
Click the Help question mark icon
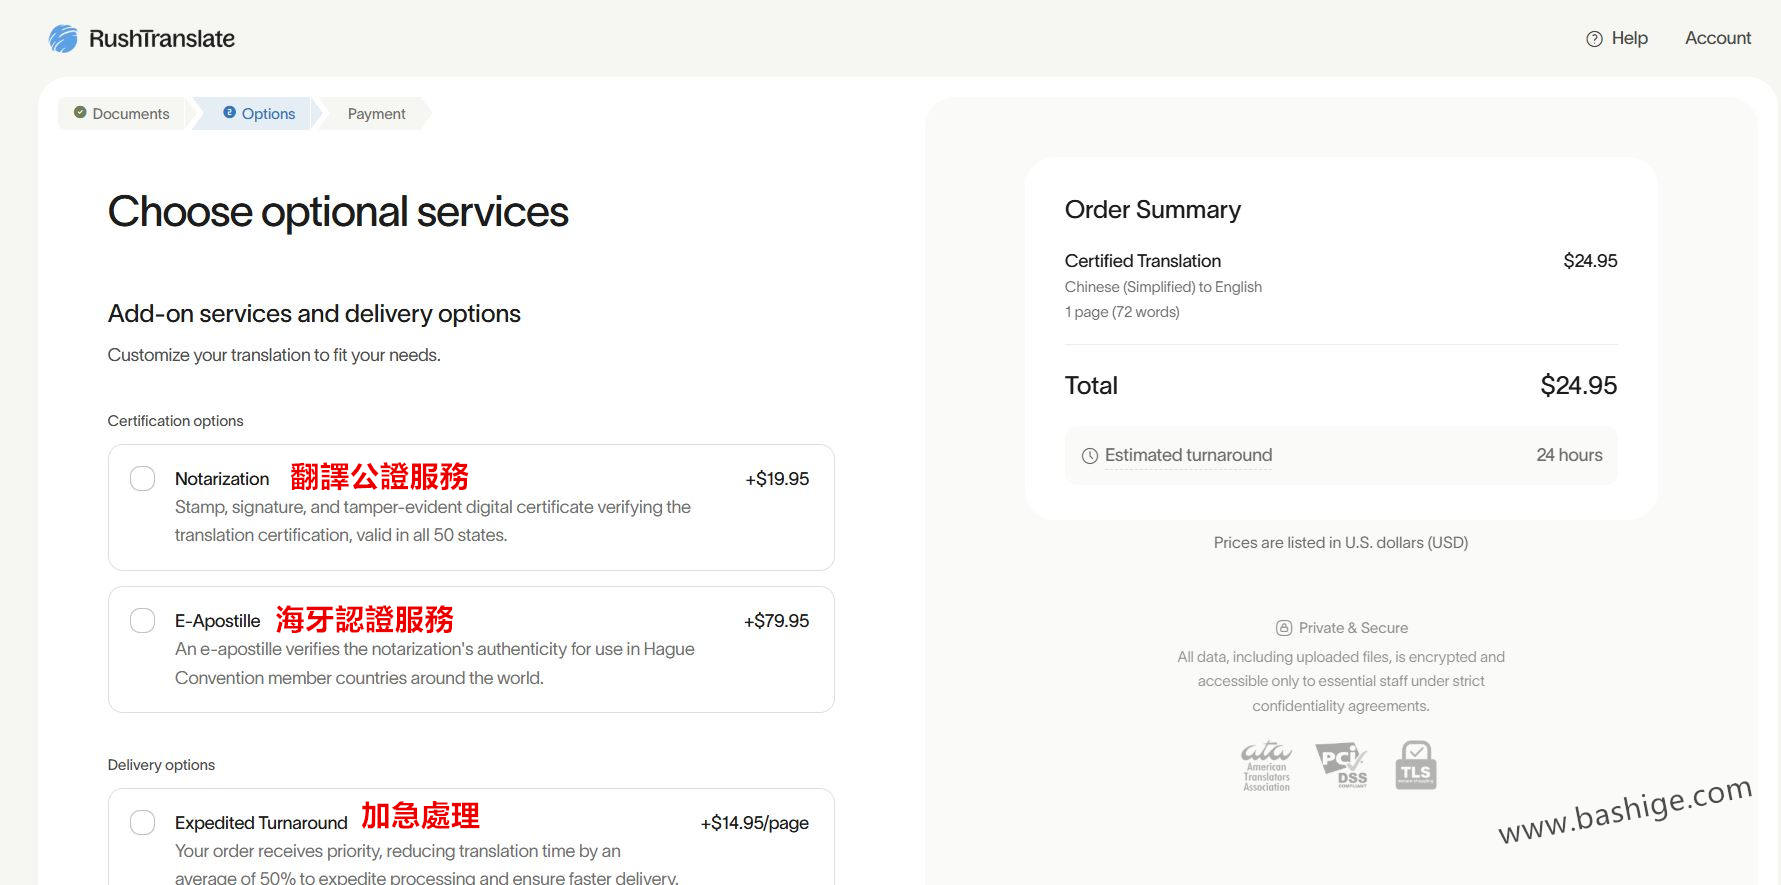1594,39
